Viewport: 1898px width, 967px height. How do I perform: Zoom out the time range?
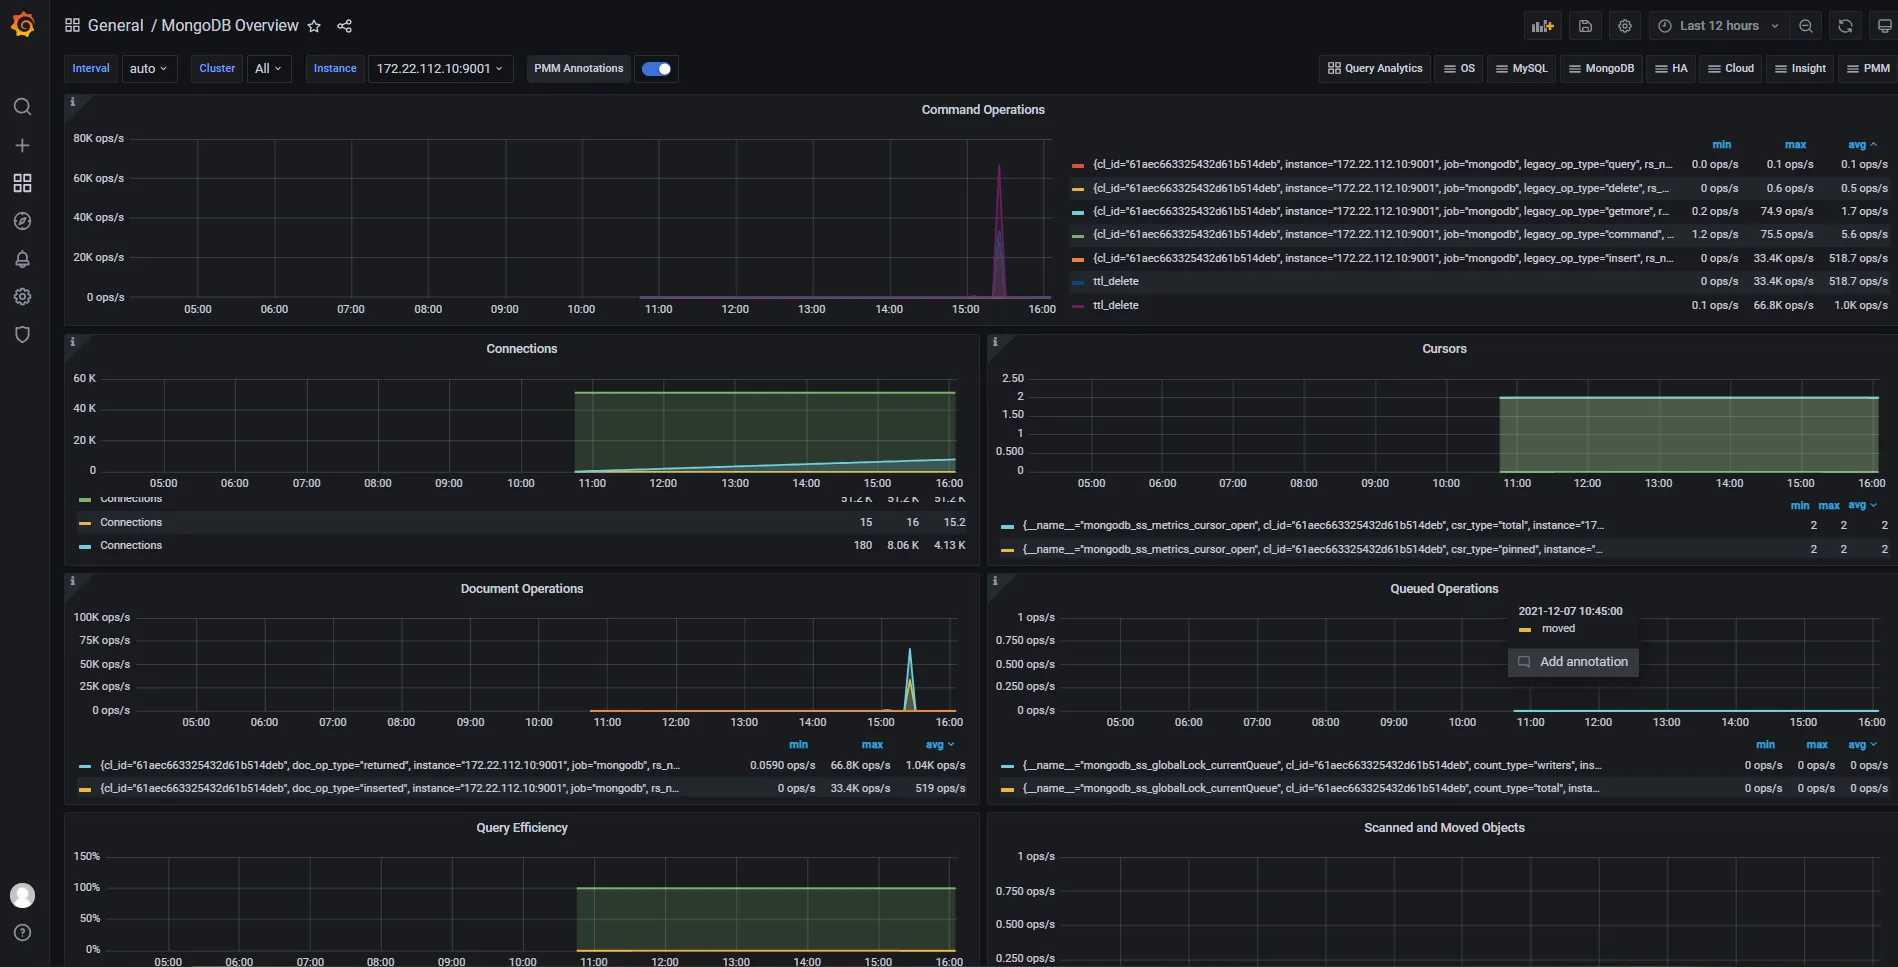pos(1806,26)
